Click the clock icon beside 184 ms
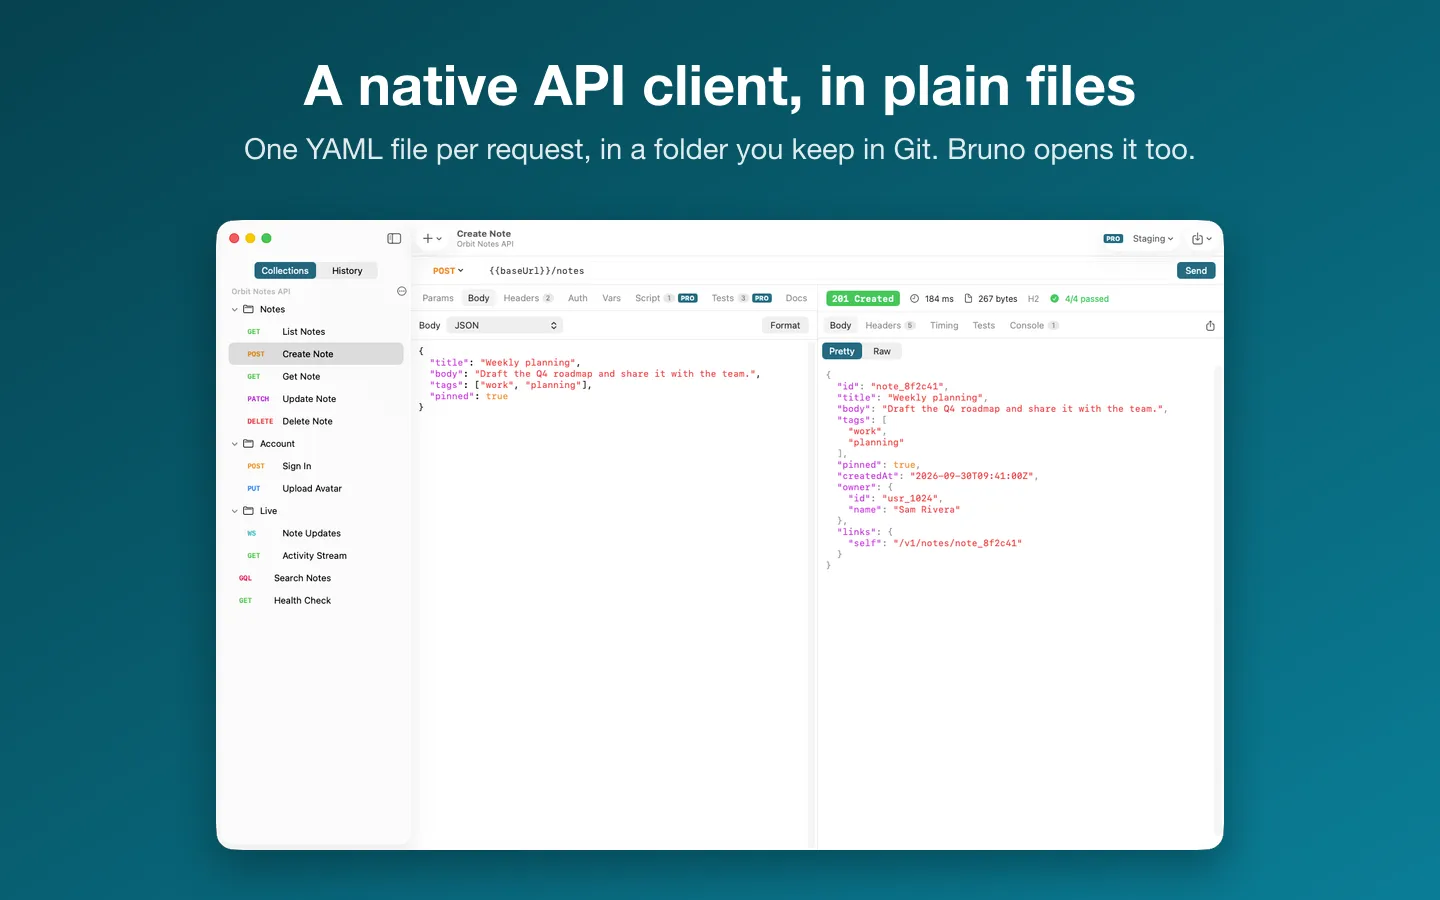This screenshot has width=1440, height=900. pos(914,298)
